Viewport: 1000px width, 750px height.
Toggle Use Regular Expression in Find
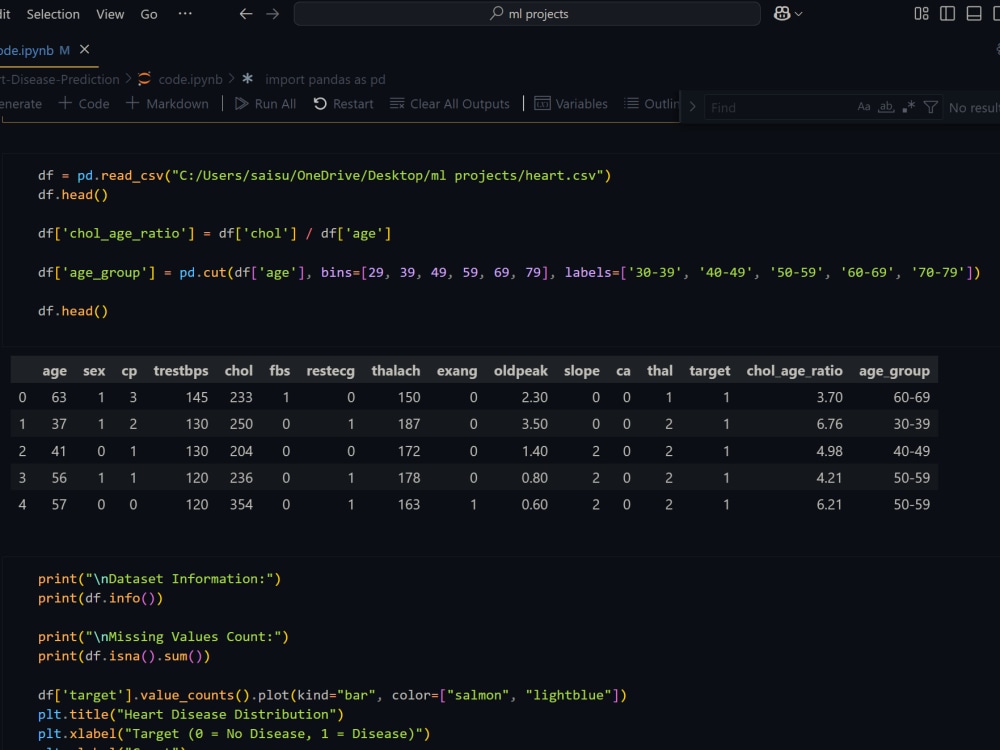[908, 107]
